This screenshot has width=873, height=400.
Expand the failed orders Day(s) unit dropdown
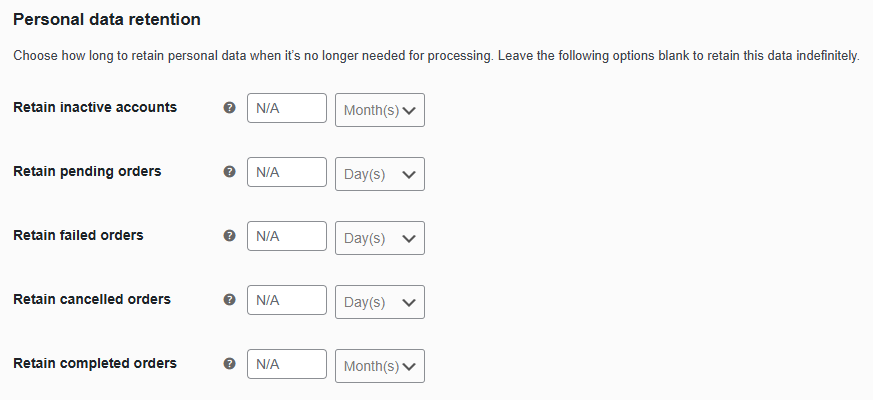click(x=381, y=238)
